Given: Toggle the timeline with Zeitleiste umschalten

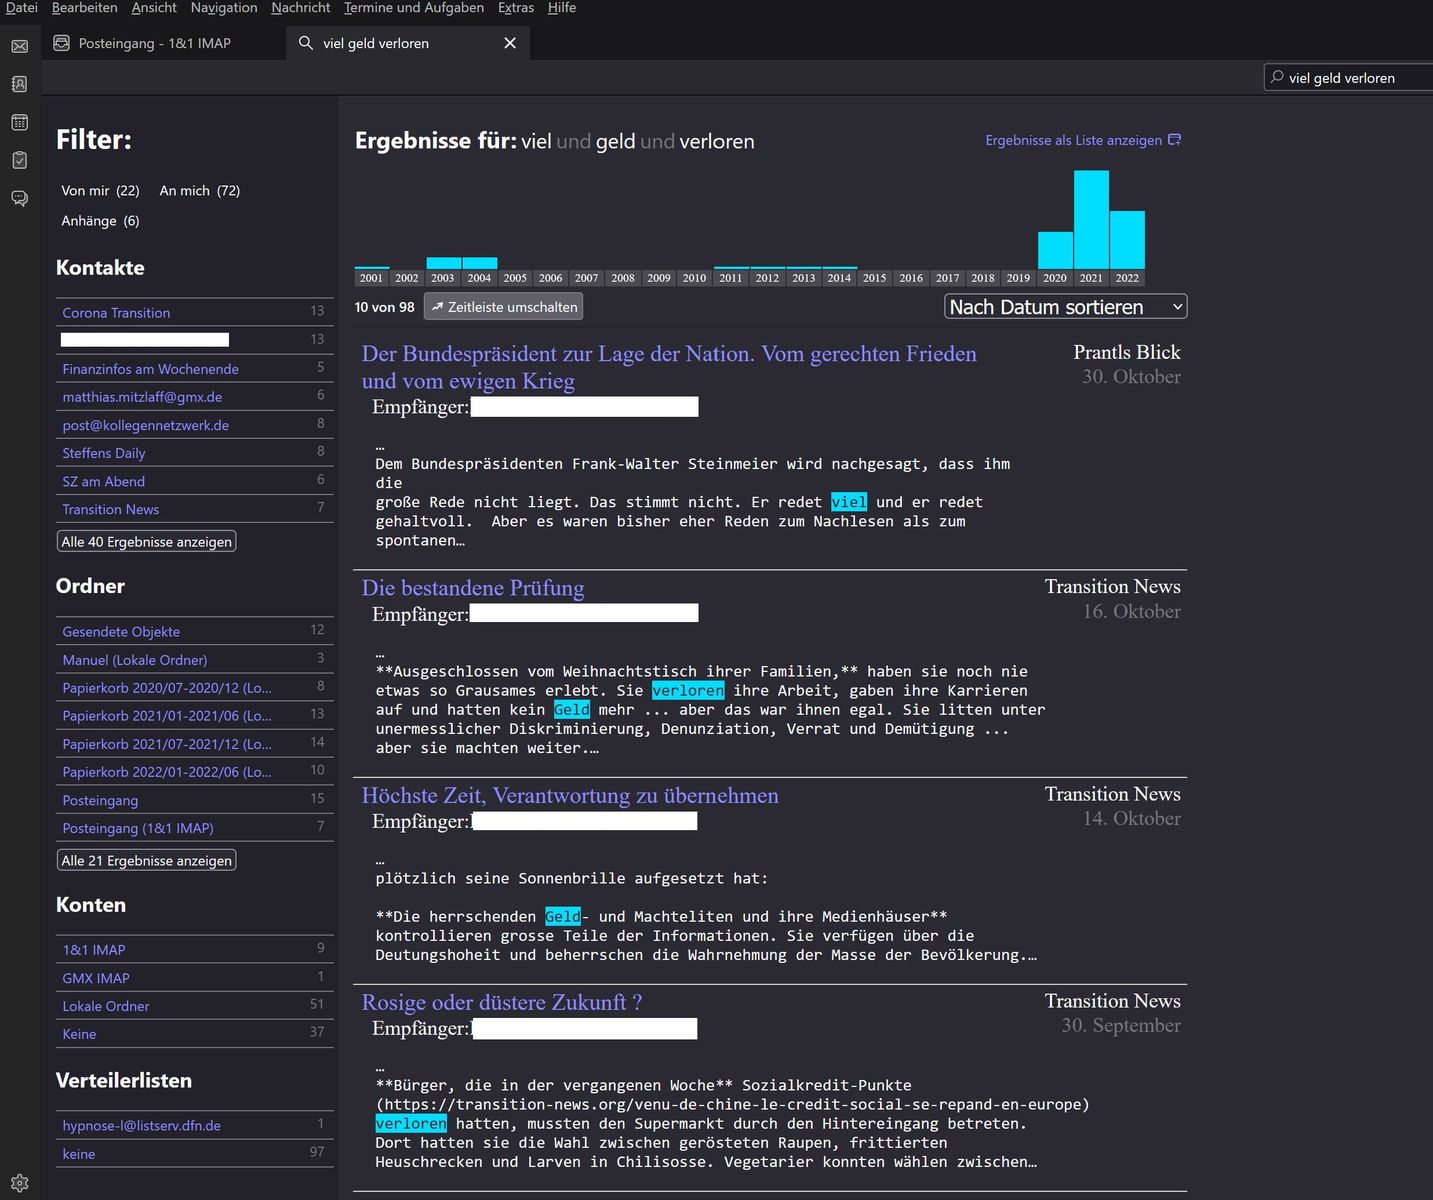Looking at the screenshot, I should coord(503,307).
